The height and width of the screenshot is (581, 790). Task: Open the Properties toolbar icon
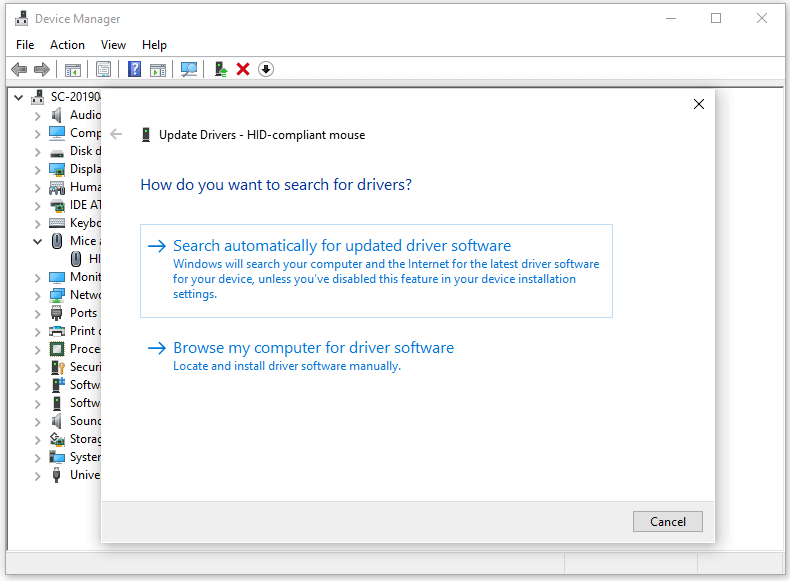click(x=103, y=70)
